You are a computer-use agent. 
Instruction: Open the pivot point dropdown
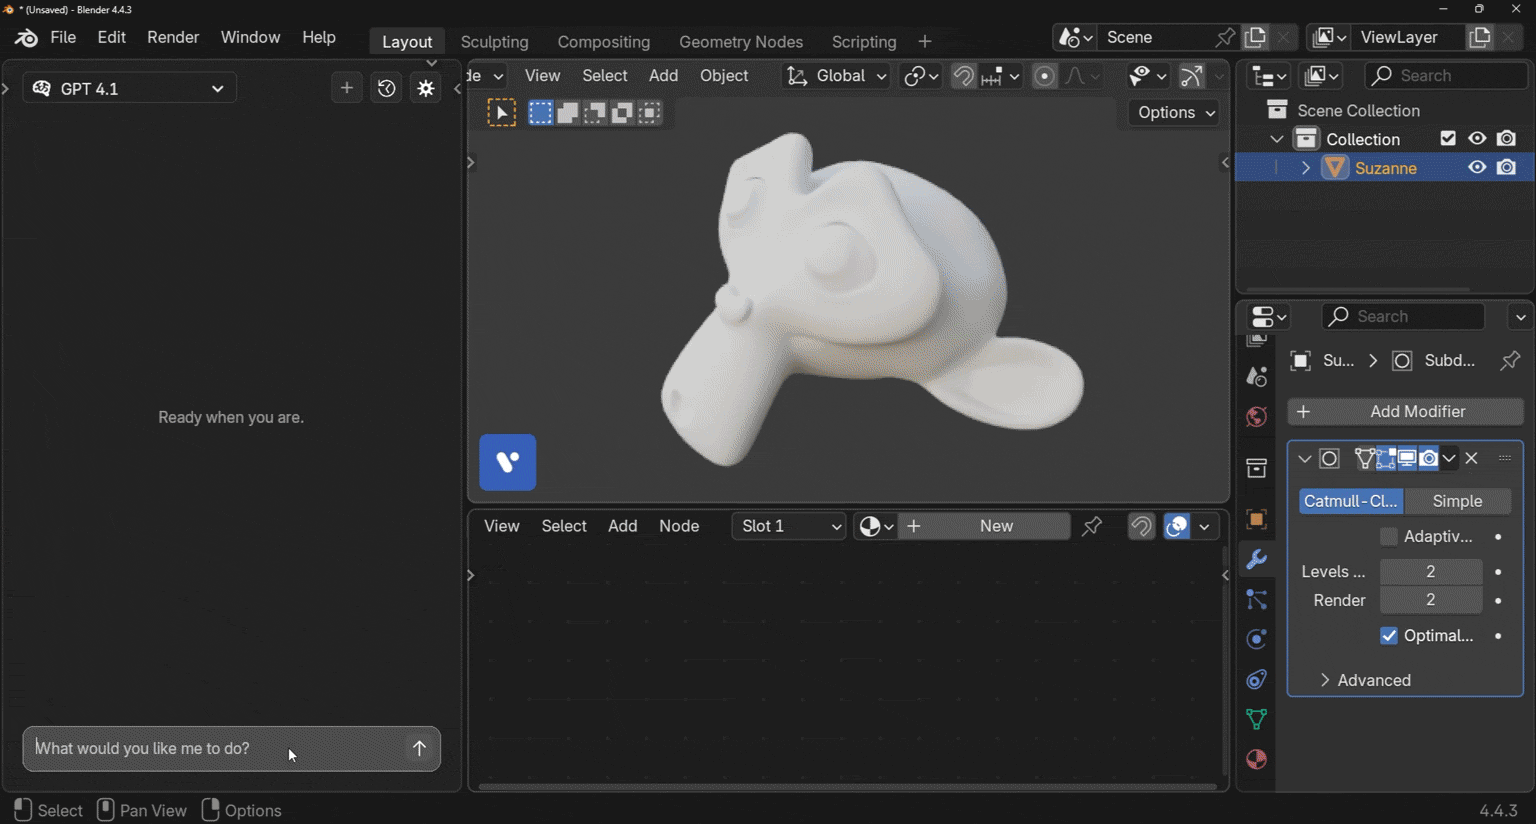[920, 76]
